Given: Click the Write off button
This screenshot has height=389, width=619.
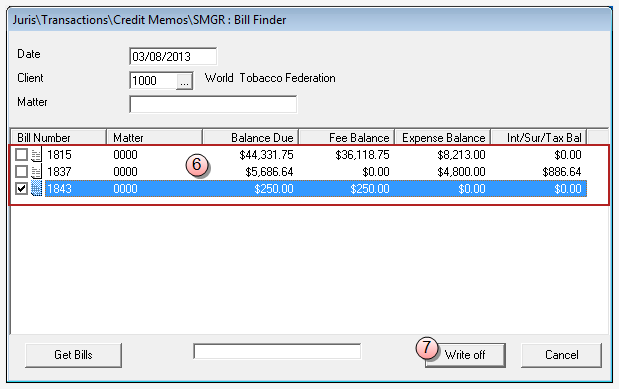Looking at the screenshot, I should pyautogui.click(x=465, y=355).
